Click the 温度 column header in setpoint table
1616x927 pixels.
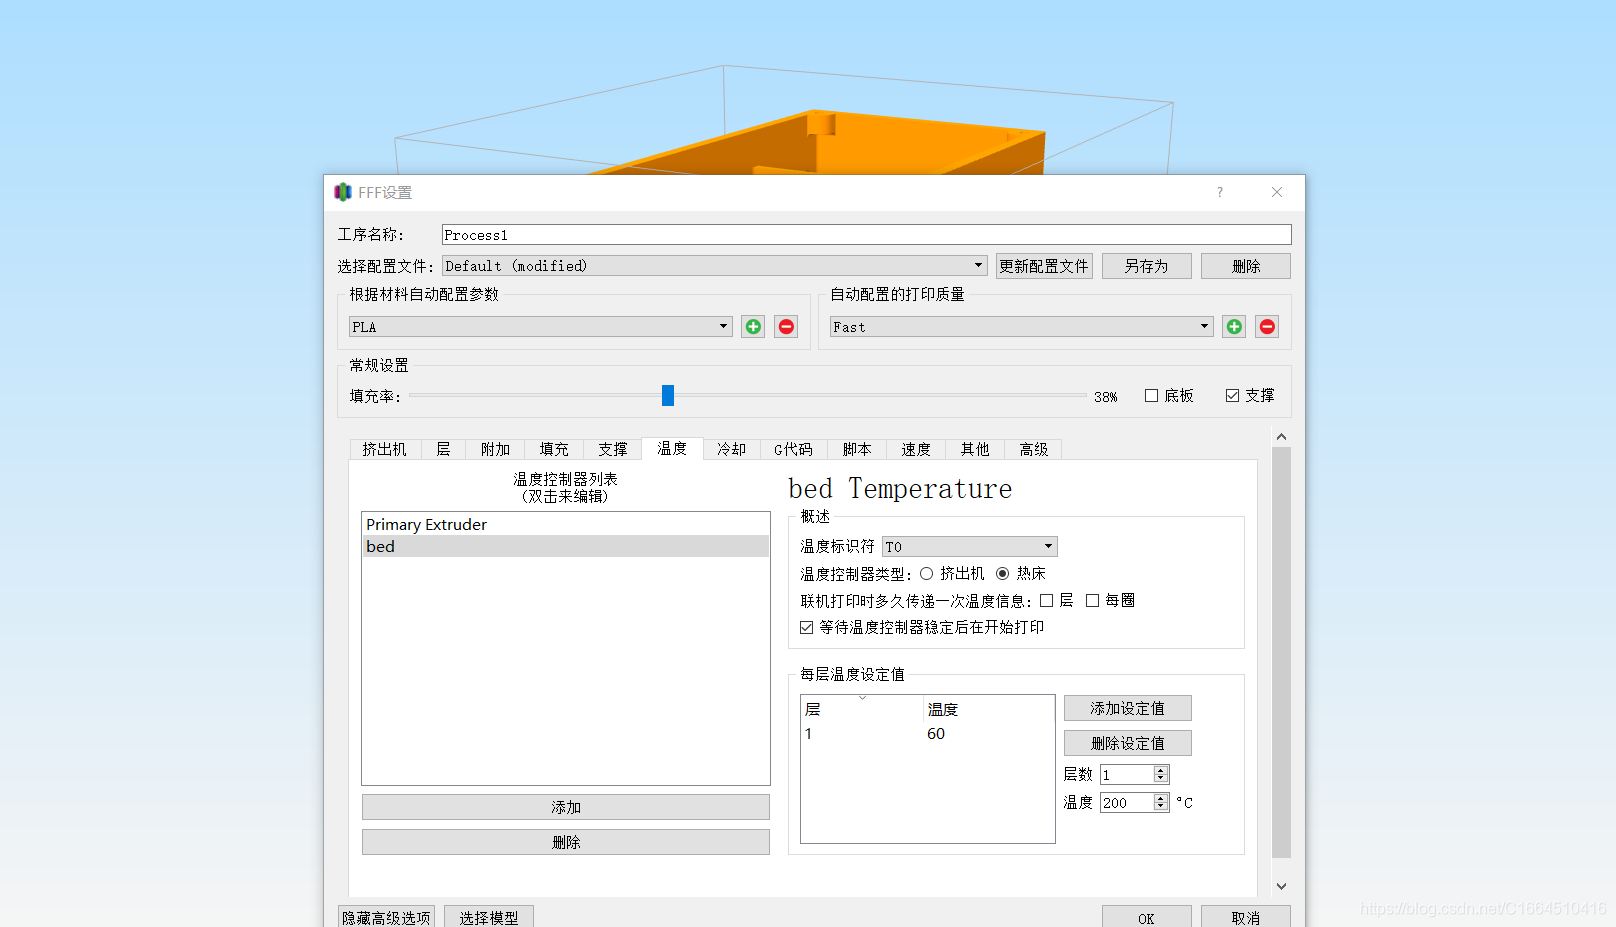coord(988,709)
